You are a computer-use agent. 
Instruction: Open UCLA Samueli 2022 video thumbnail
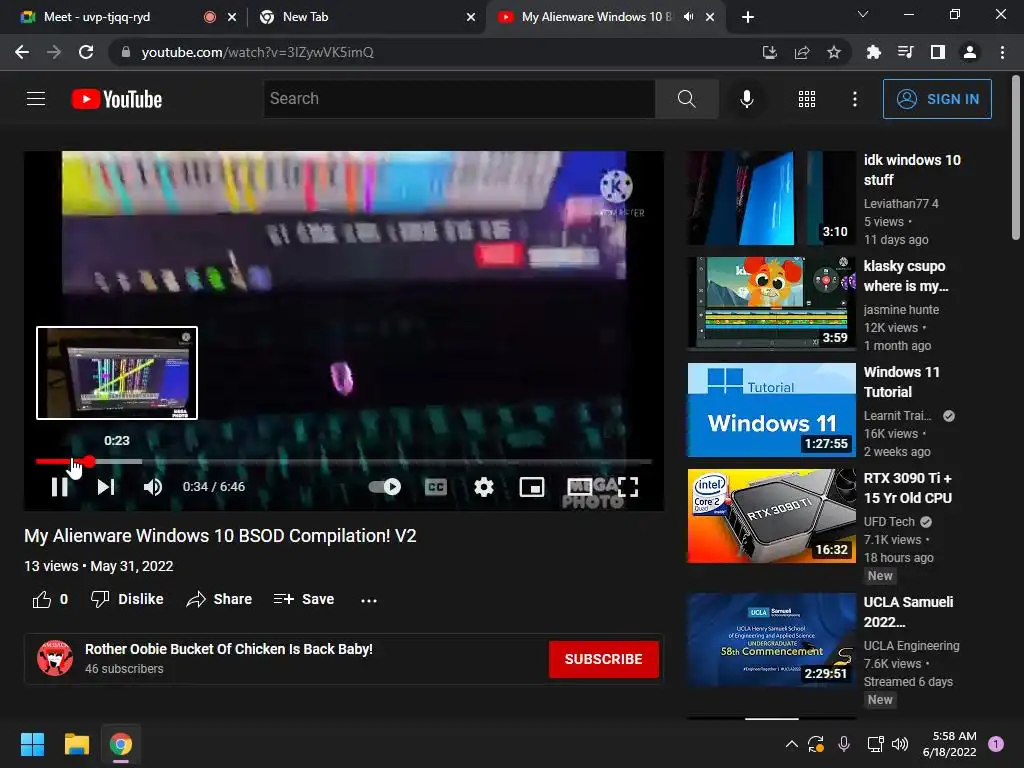pos(771,639)
